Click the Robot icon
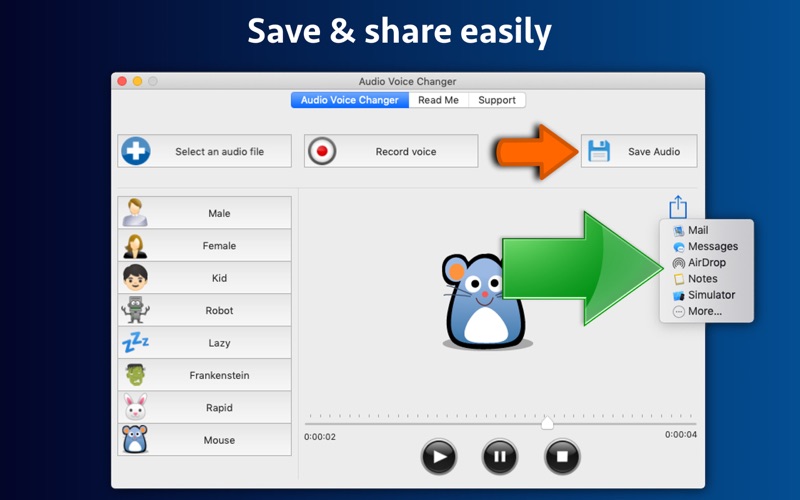Image resolution: width=800 pixels, height=500 pixels. click(135, 310)
